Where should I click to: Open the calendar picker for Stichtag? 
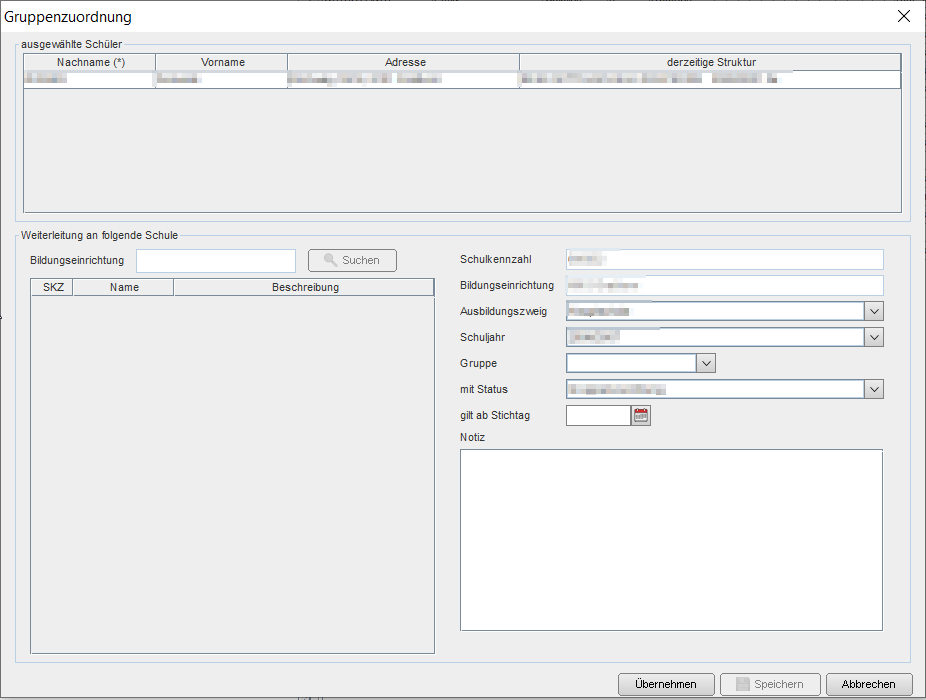(641, 415)
